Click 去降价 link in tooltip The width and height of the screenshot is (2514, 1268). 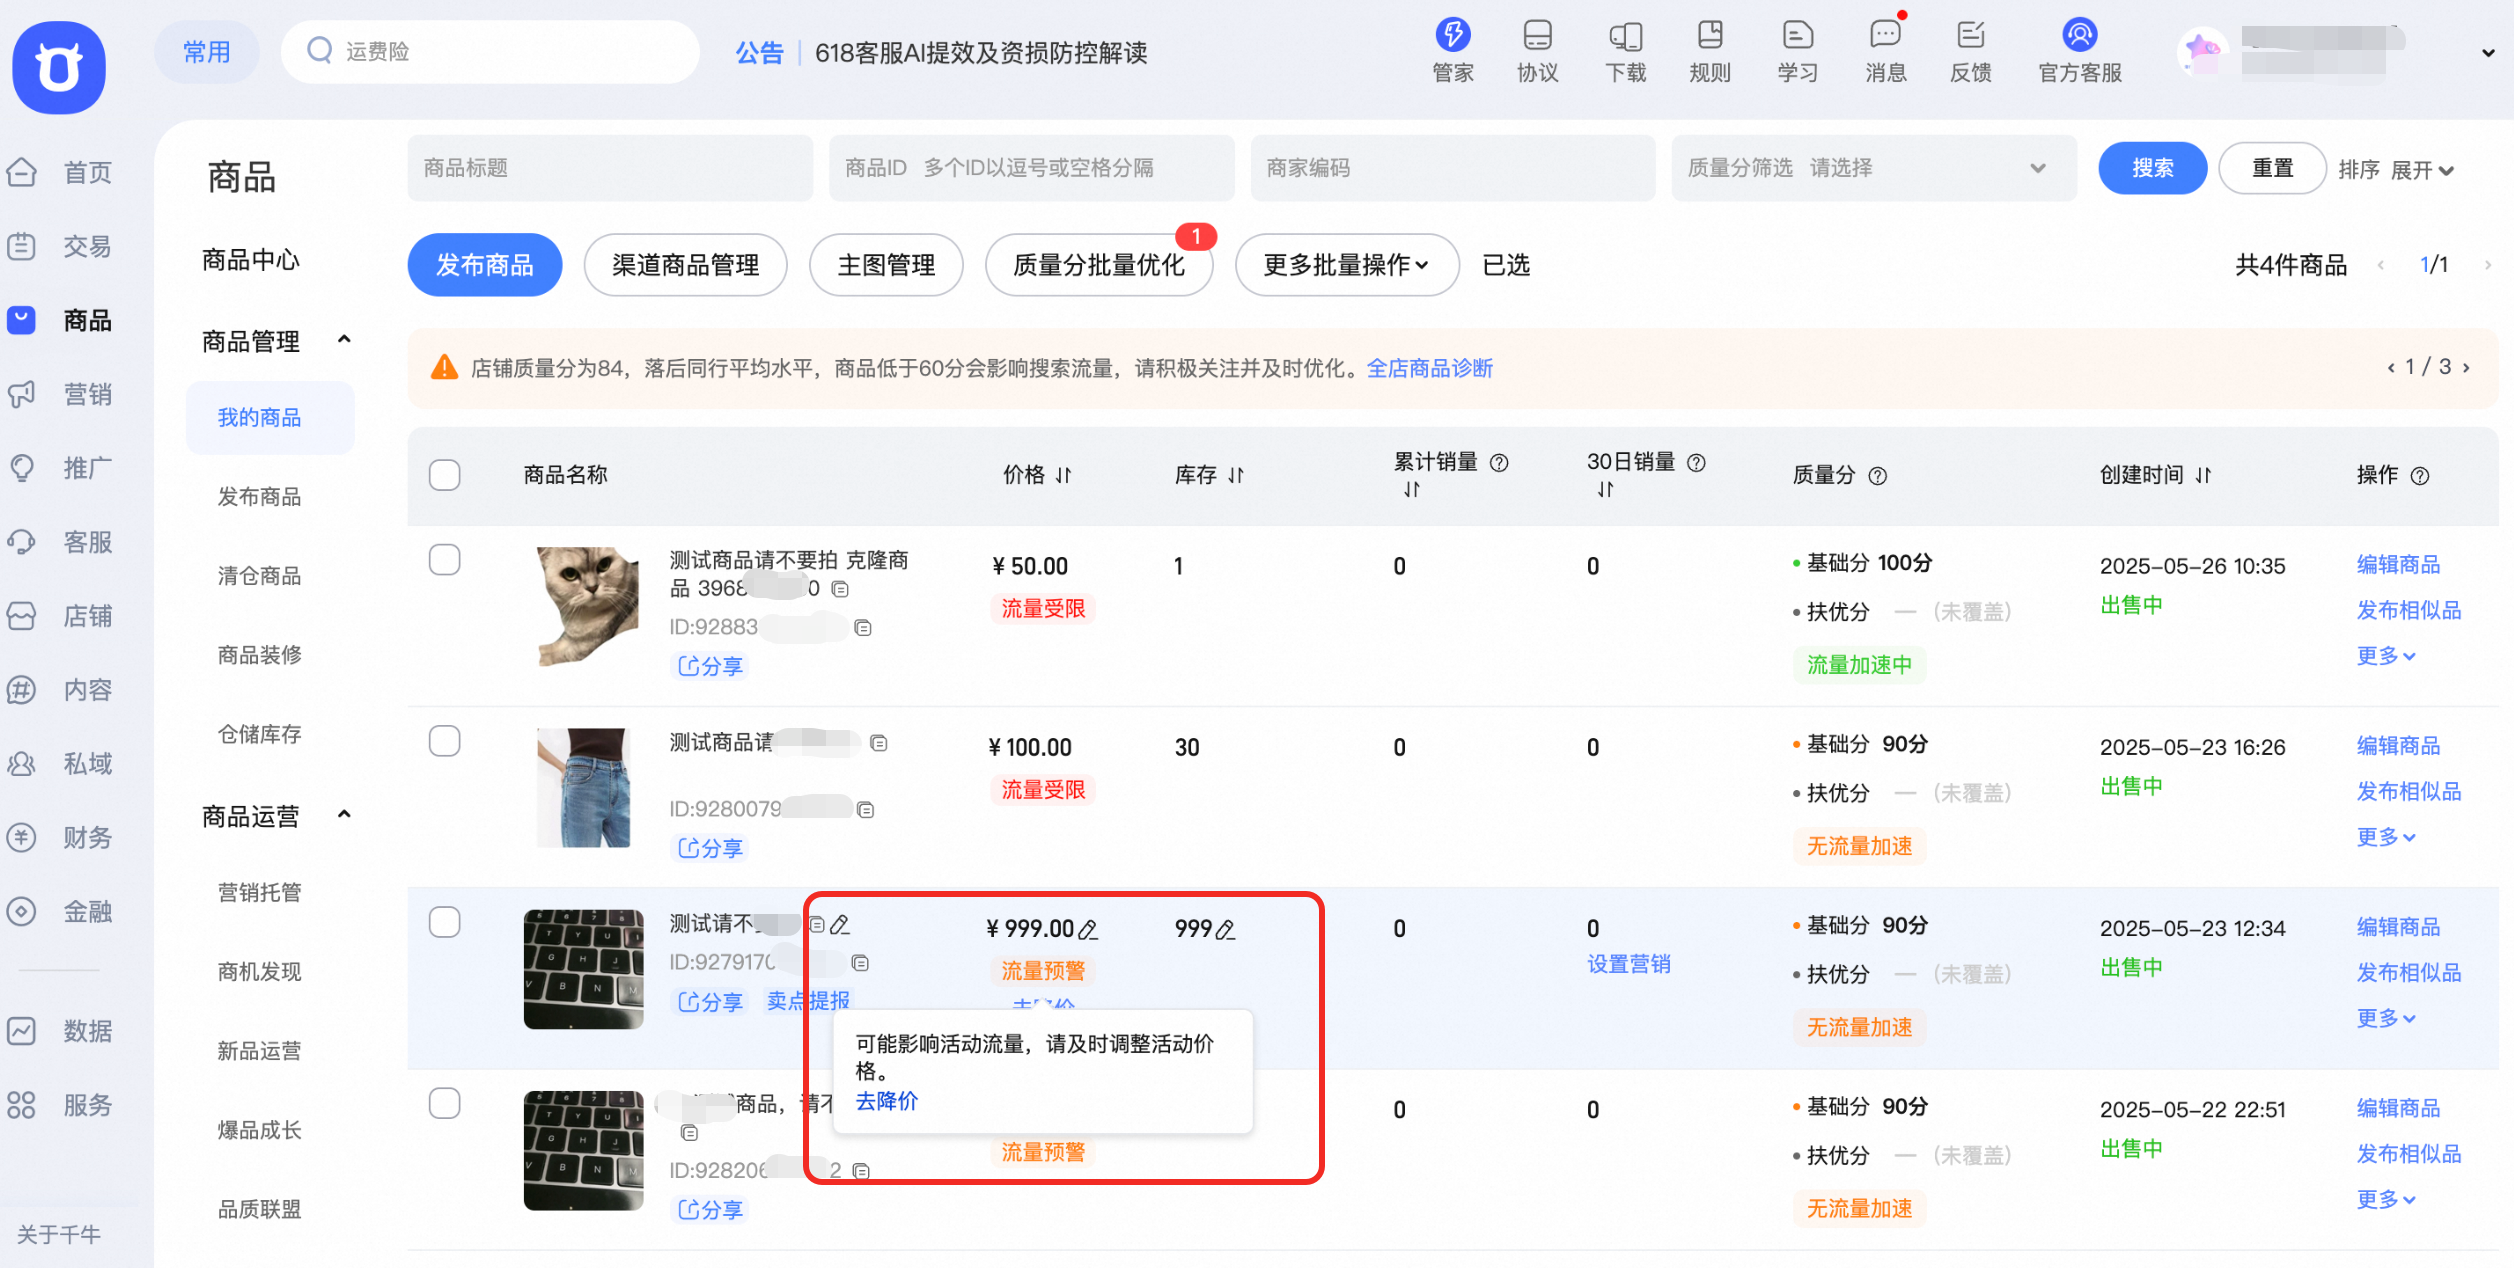pos(887,1102)
